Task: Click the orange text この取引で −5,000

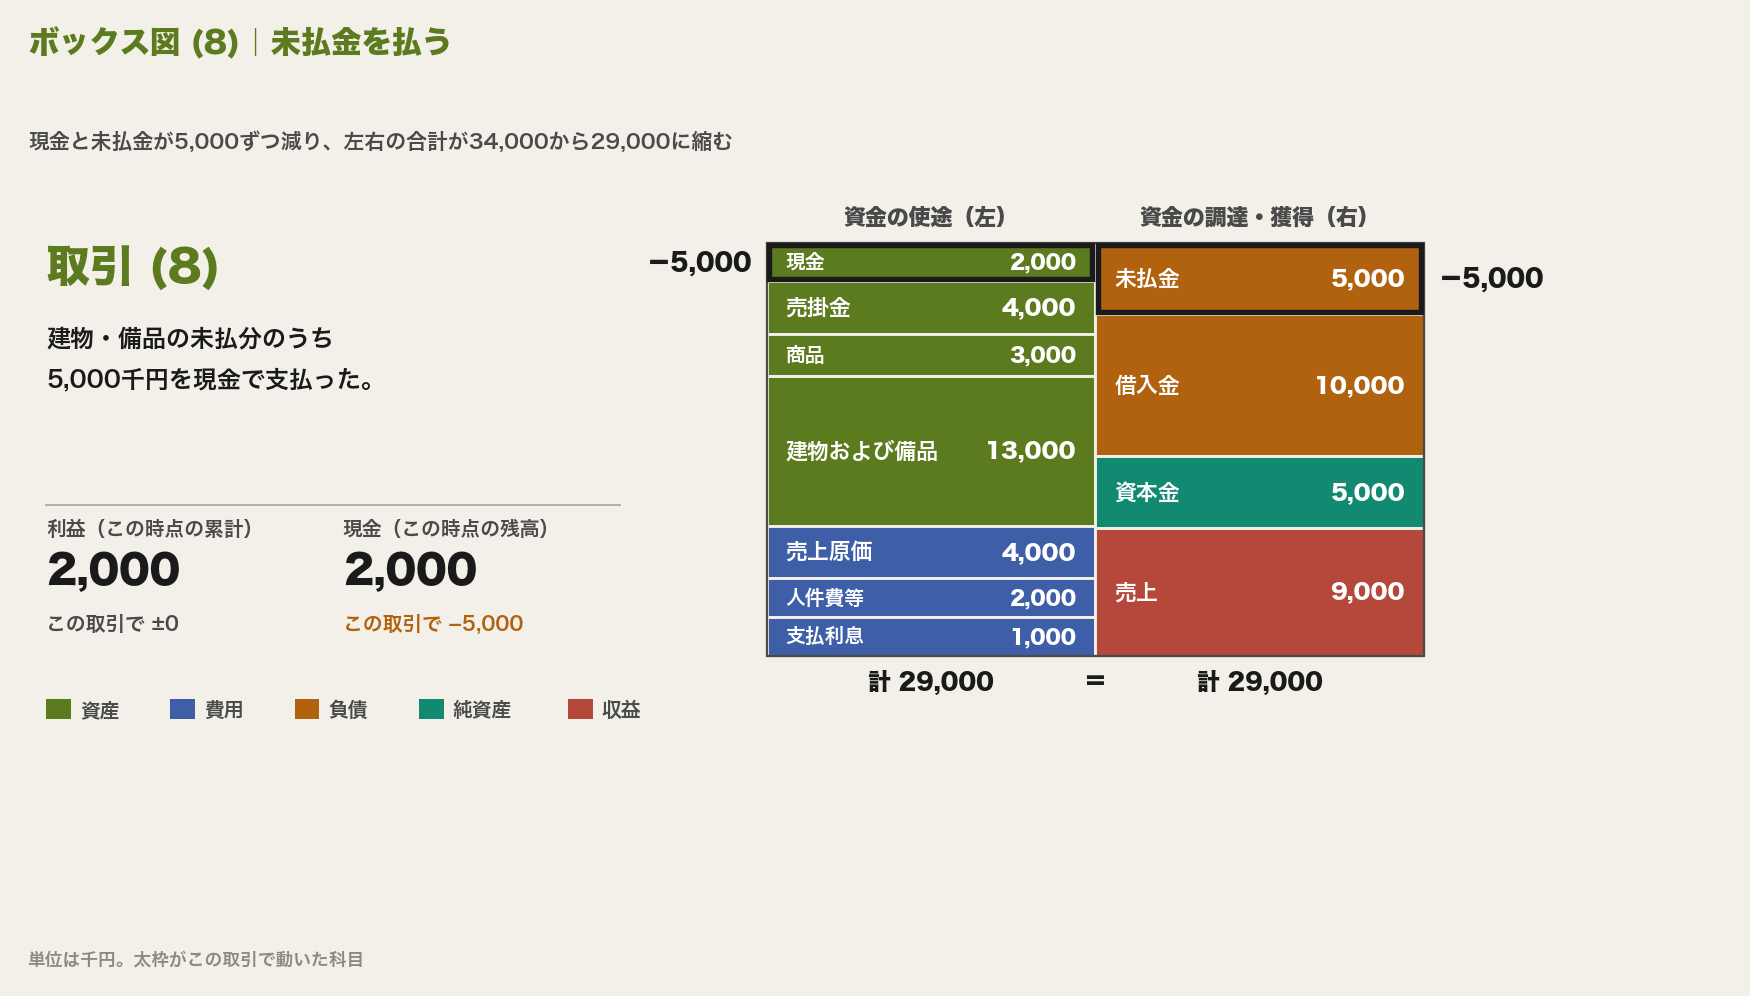Action: (434, 624)
